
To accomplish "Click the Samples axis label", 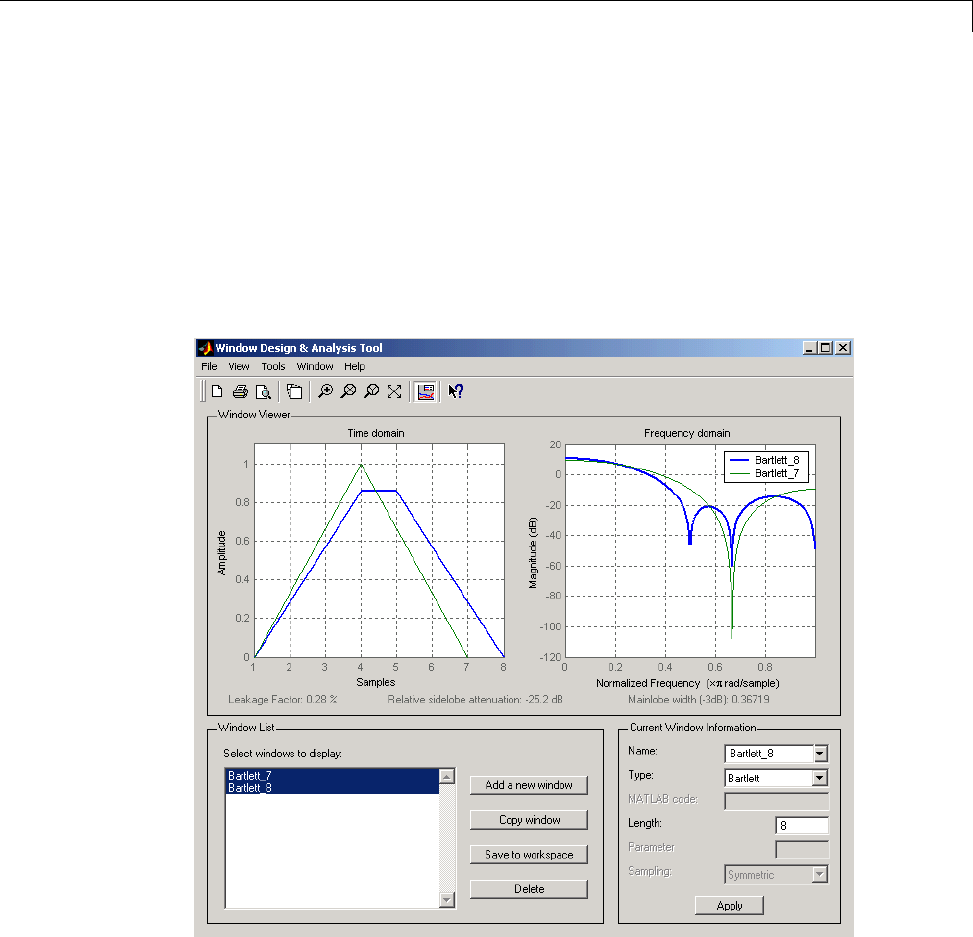I will click(375, 683).
